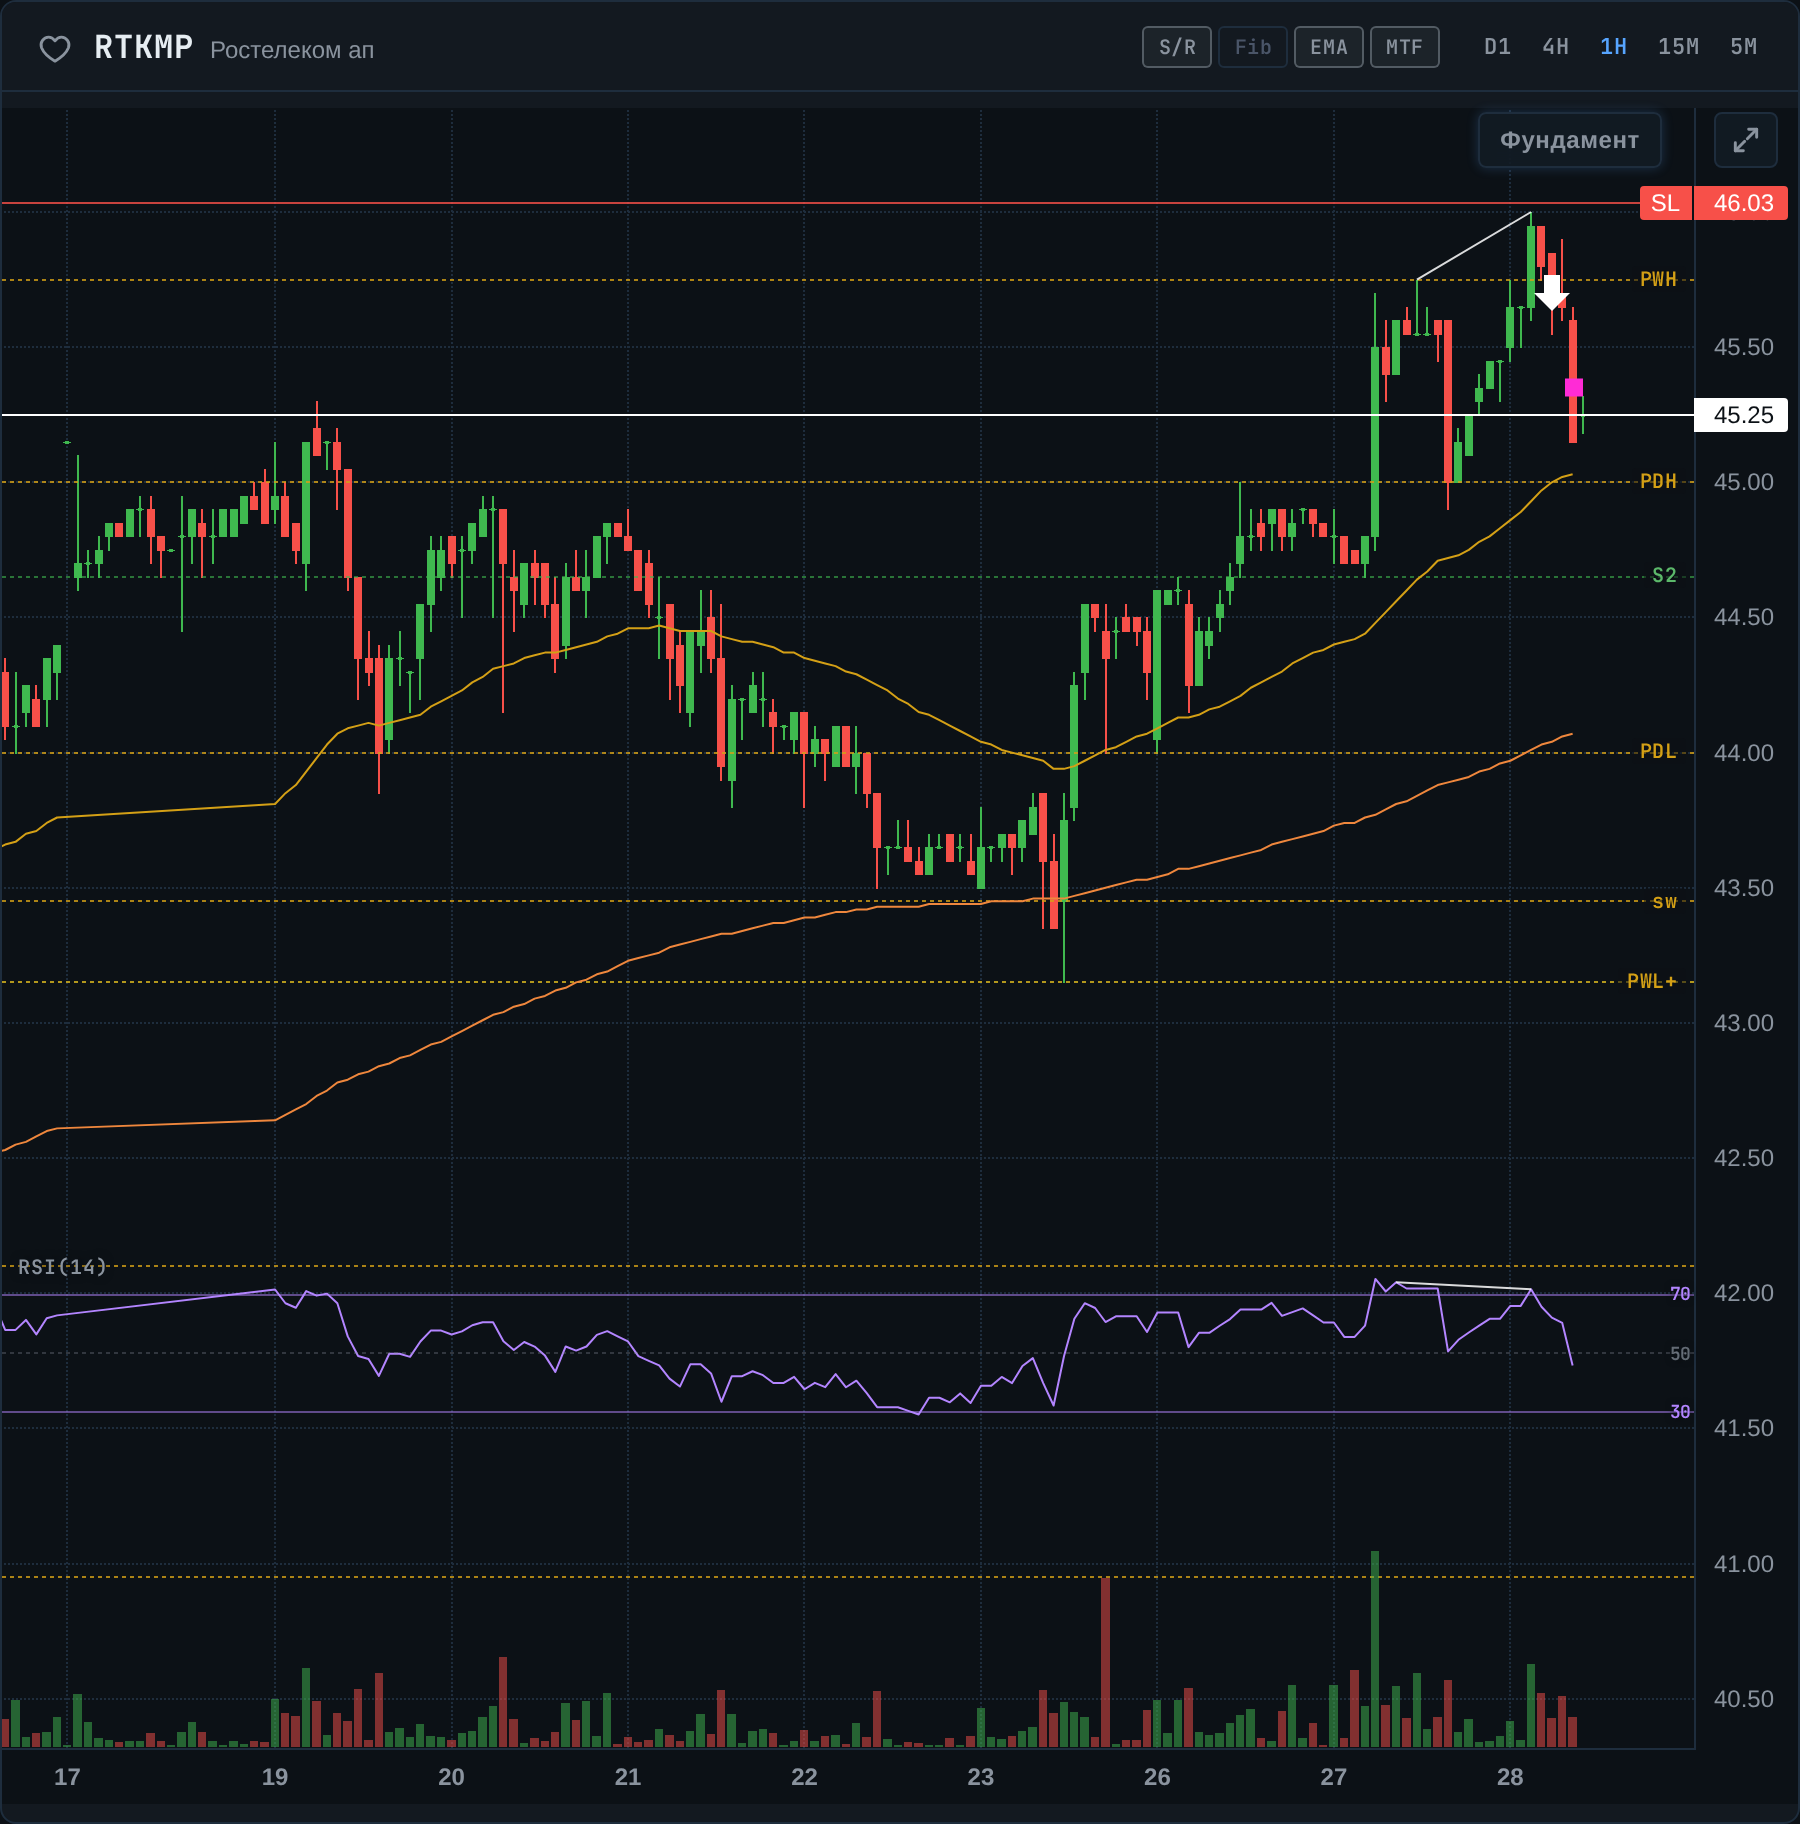
Task: Click the SL stop-loss label
Action: pos(1665,203)
